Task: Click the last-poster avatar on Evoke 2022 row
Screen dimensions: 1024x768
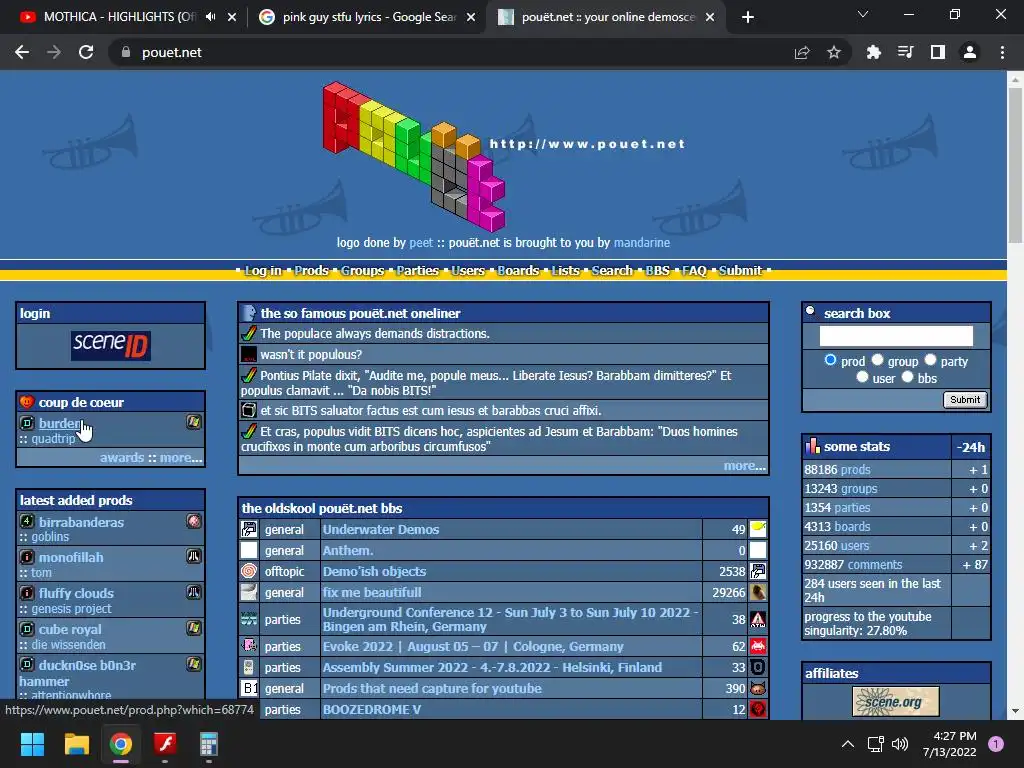Action: point(758,646)
